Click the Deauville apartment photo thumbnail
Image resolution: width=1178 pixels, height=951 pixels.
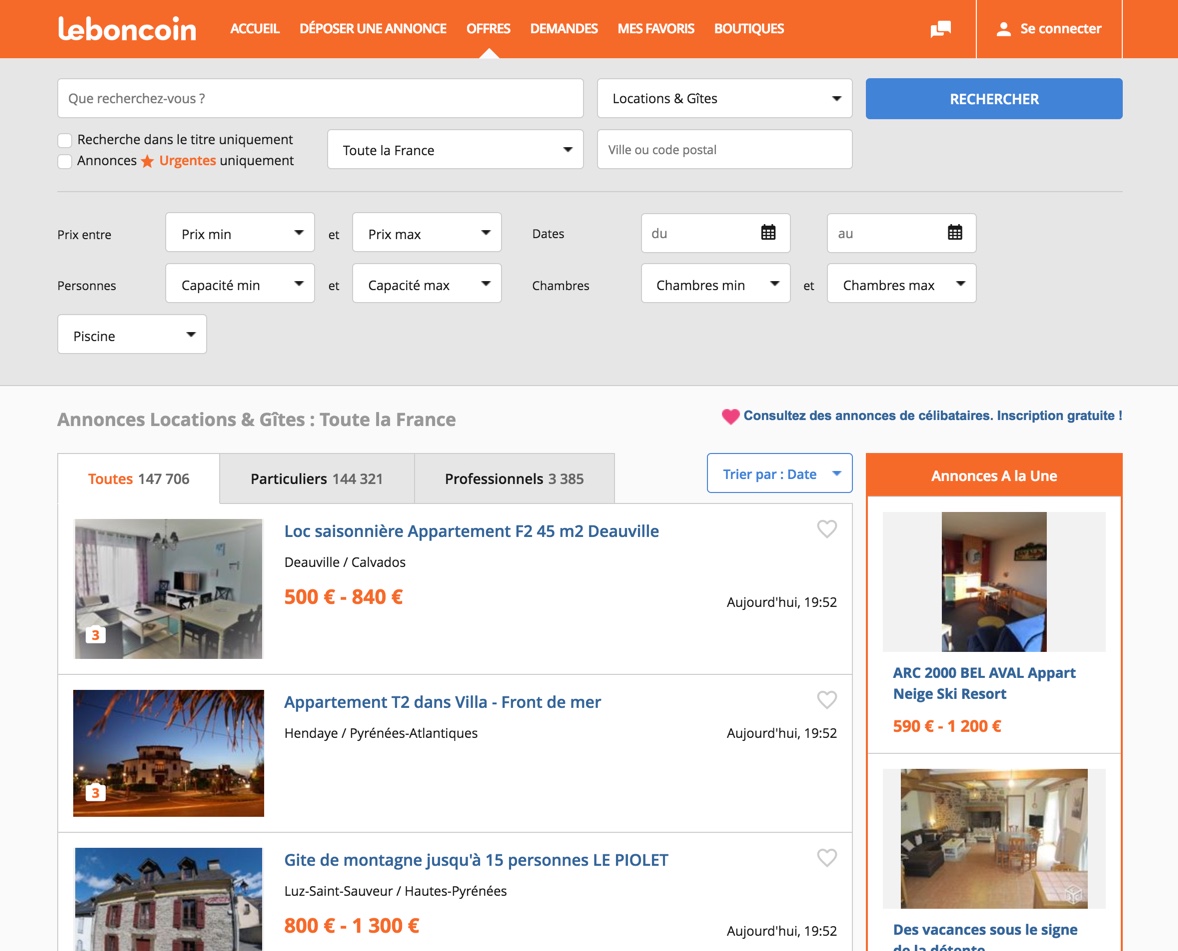[167, 588]
